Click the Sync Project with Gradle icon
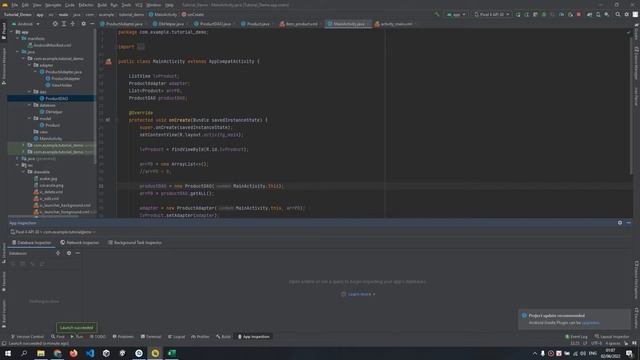 pyautogui.click(x=589, y=14)
